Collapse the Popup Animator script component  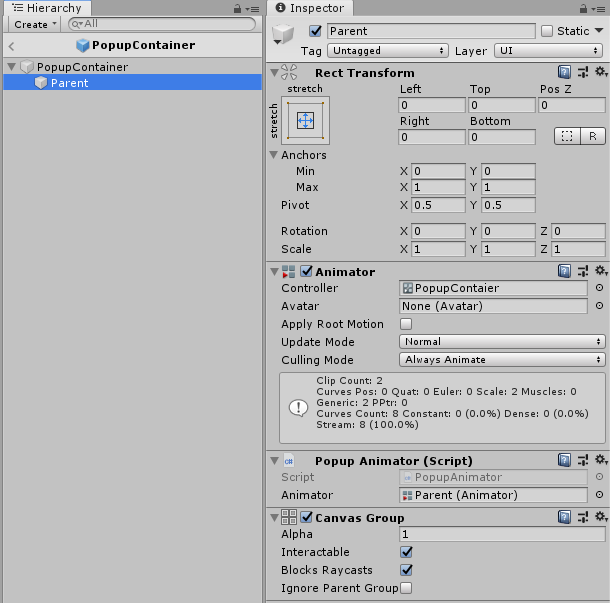275,461
